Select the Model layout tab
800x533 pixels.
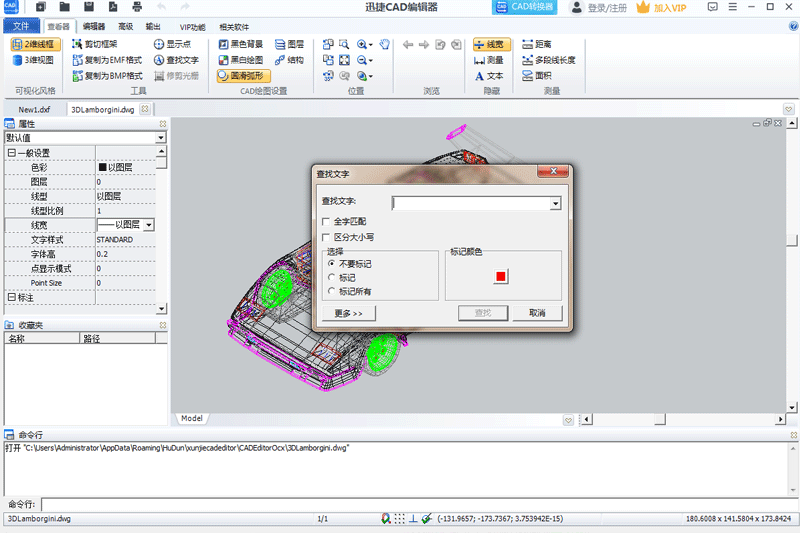pyautogui.click(x=192, y=418)
